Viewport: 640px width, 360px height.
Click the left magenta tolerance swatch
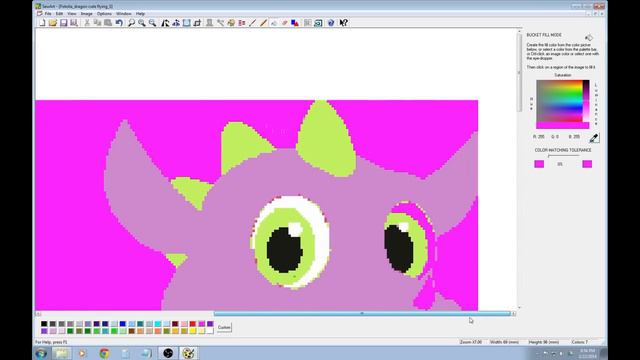pyautogui.click(x=539, y=164)
